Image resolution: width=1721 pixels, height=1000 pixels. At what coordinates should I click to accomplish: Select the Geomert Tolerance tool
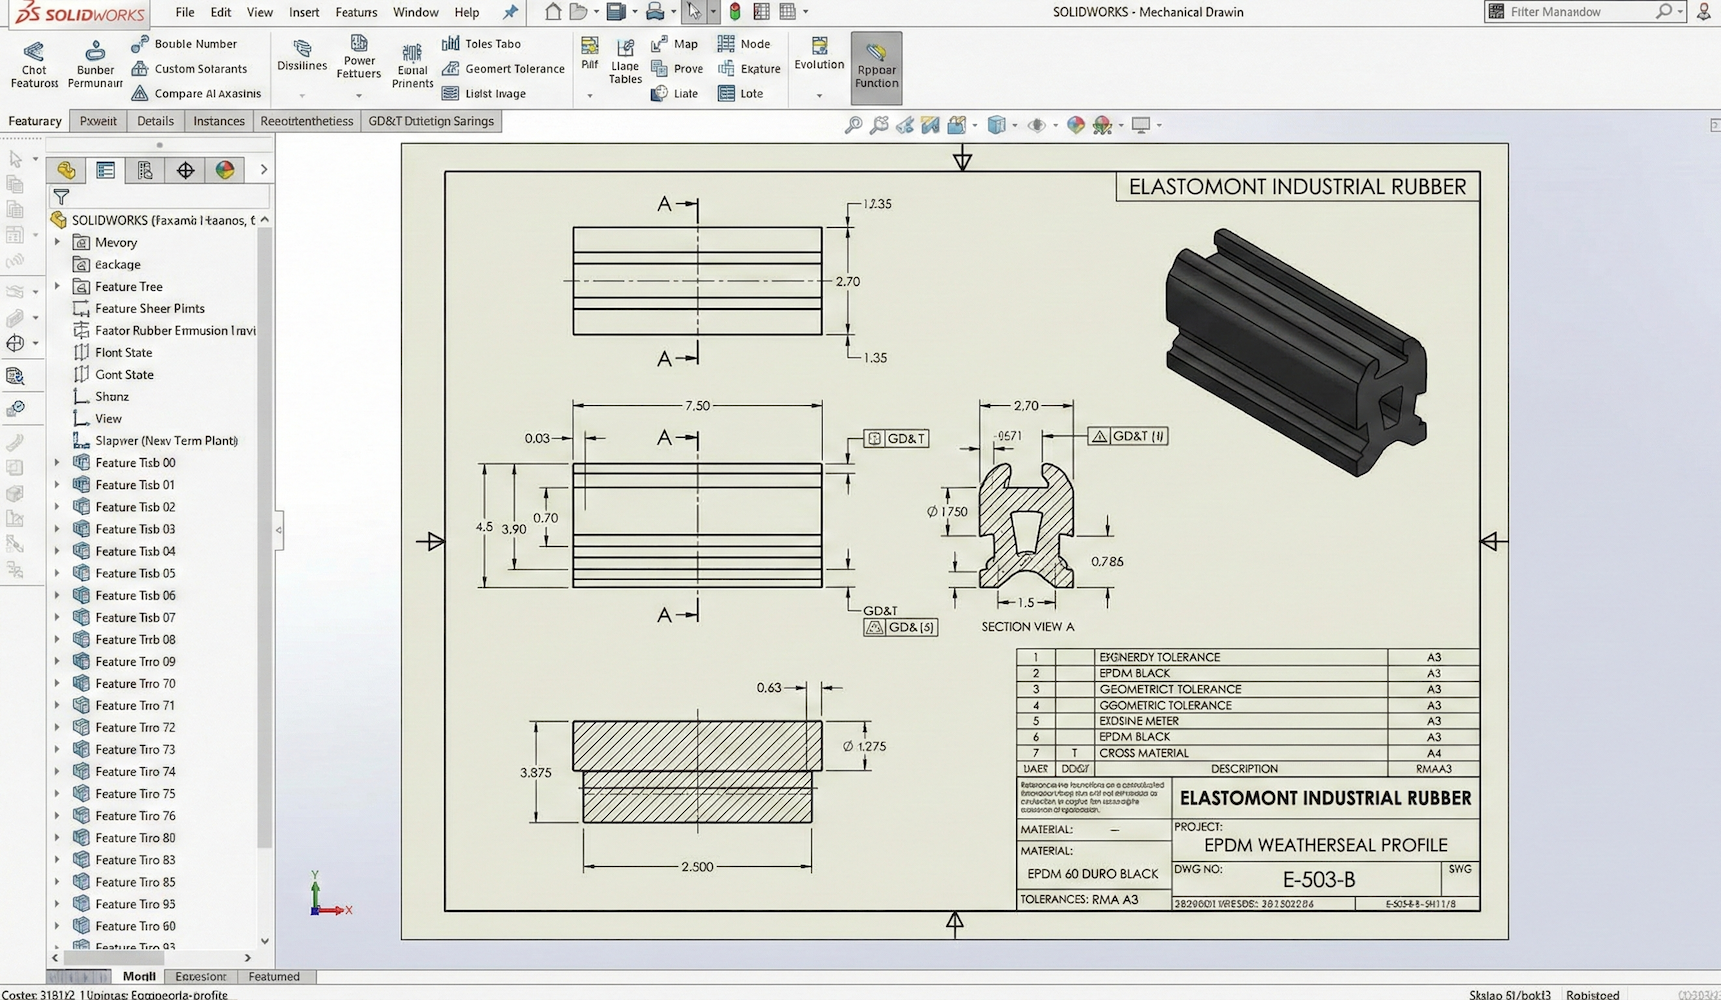pyautogui.click(x=502, y=68)
